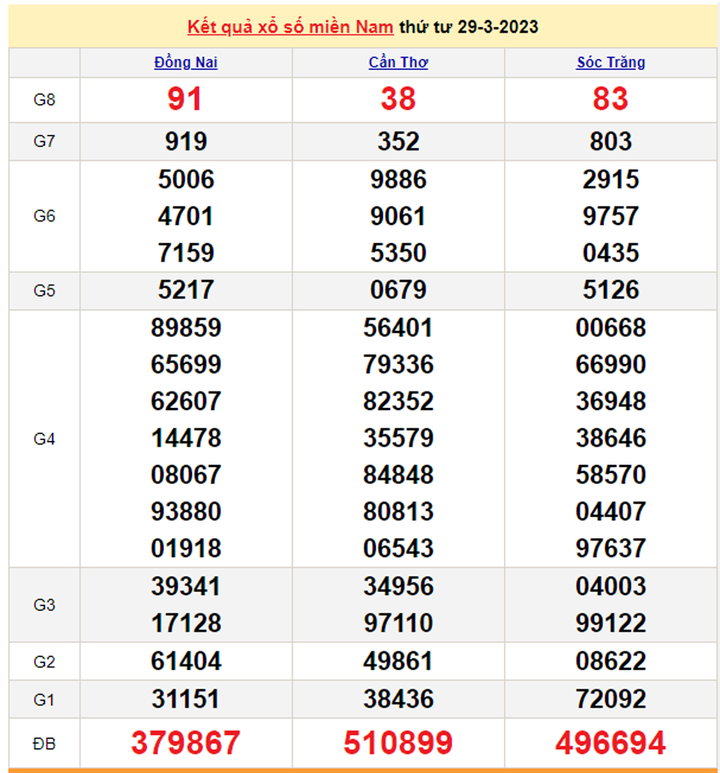Image resolution: width=720 pixels, height=773 pixels.
Task: Click the G5 number 0679
Action: point(398,290)
